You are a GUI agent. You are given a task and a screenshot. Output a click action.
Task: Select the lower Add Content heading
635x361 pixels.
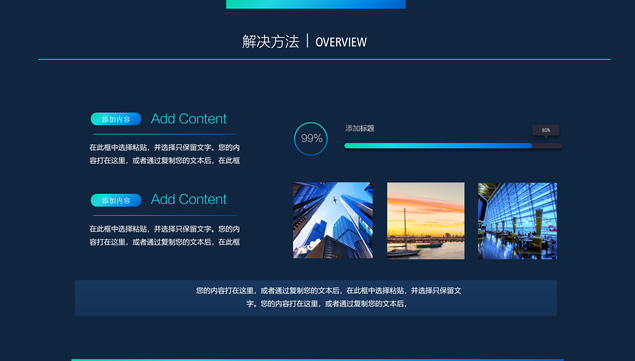tap(188, 199)
